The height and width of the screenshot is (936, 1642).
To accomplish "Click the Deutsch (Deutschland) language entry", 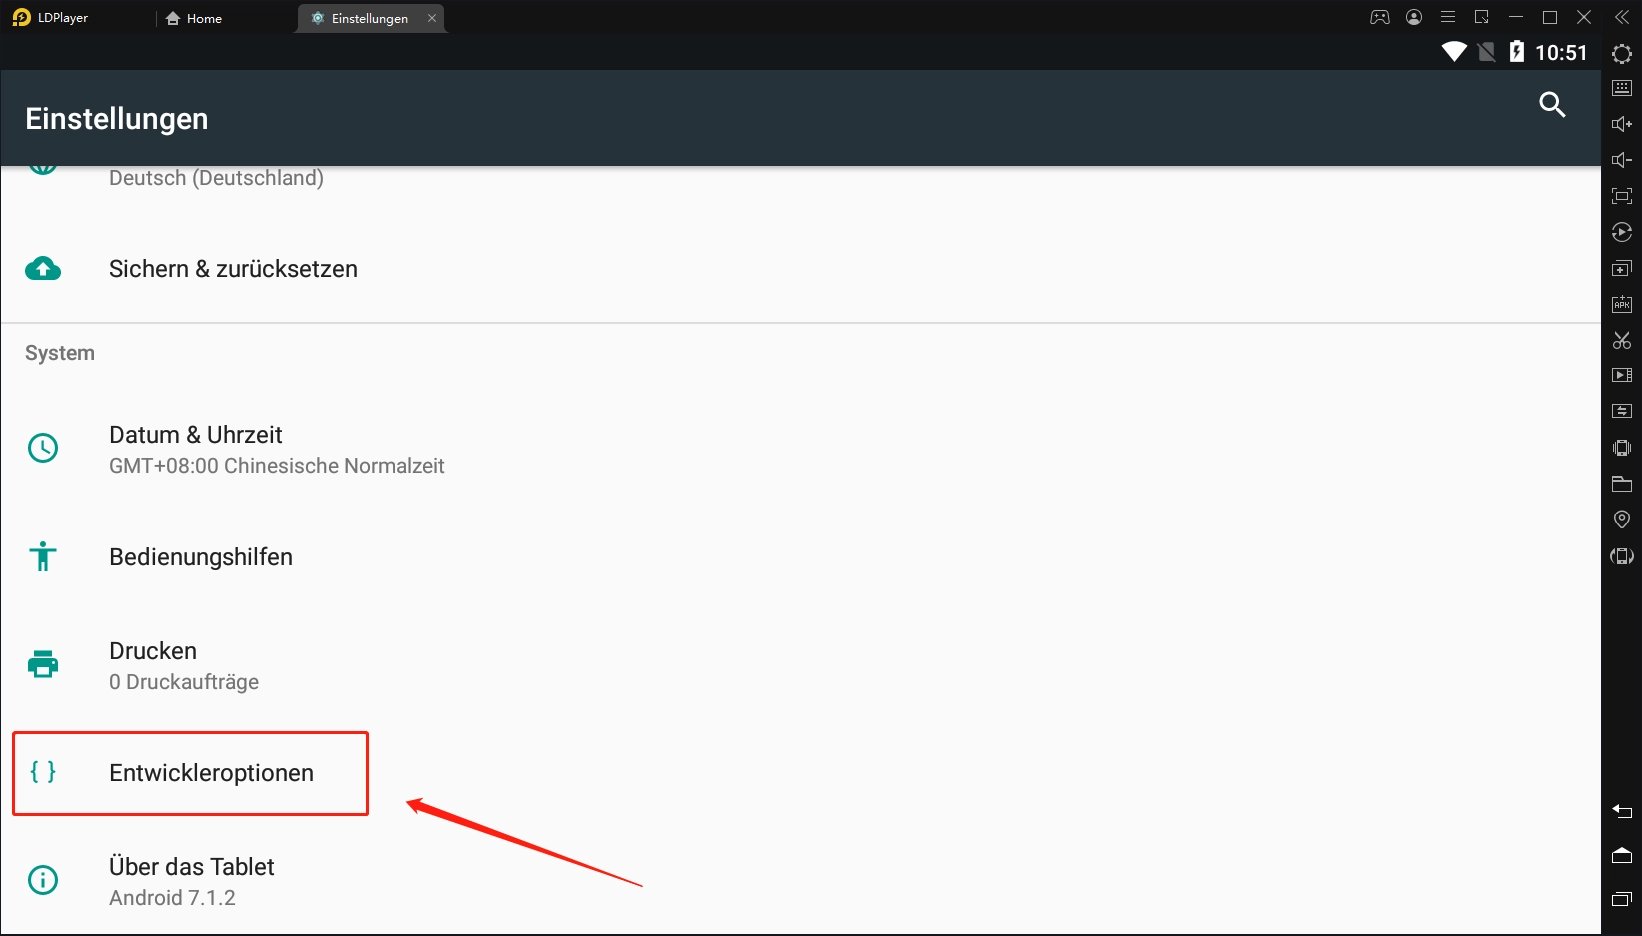I will (x=216, y=178).
